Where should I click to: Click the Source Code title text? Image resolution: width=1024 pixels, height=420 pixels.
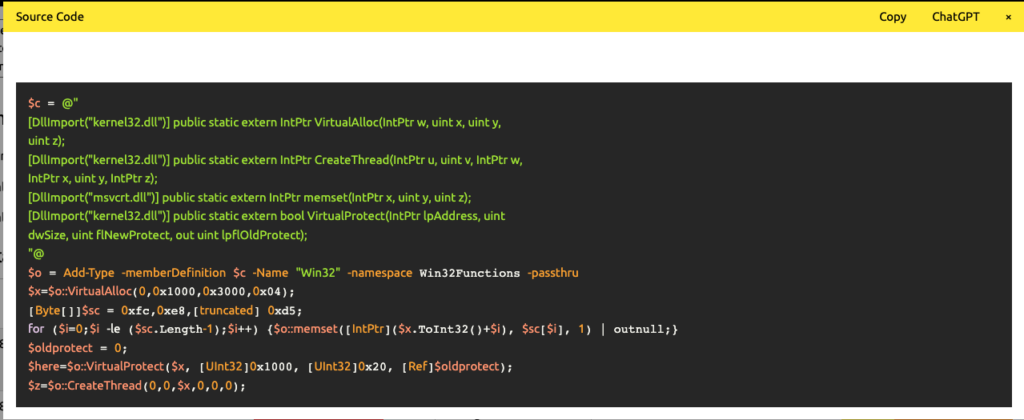pyautogui.click(x=50, y=17)
